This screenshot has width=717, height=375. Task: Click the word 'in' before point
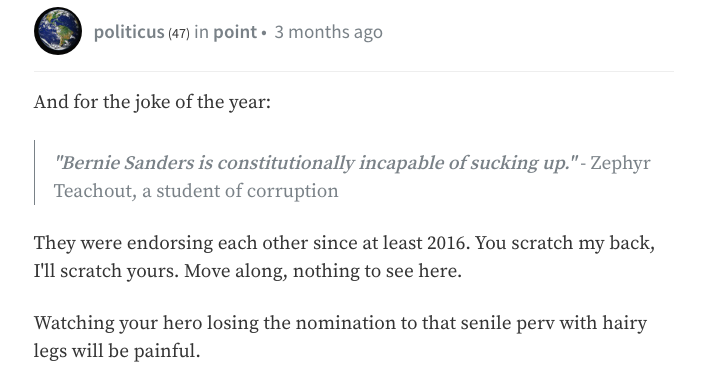(x=201, y=32)
